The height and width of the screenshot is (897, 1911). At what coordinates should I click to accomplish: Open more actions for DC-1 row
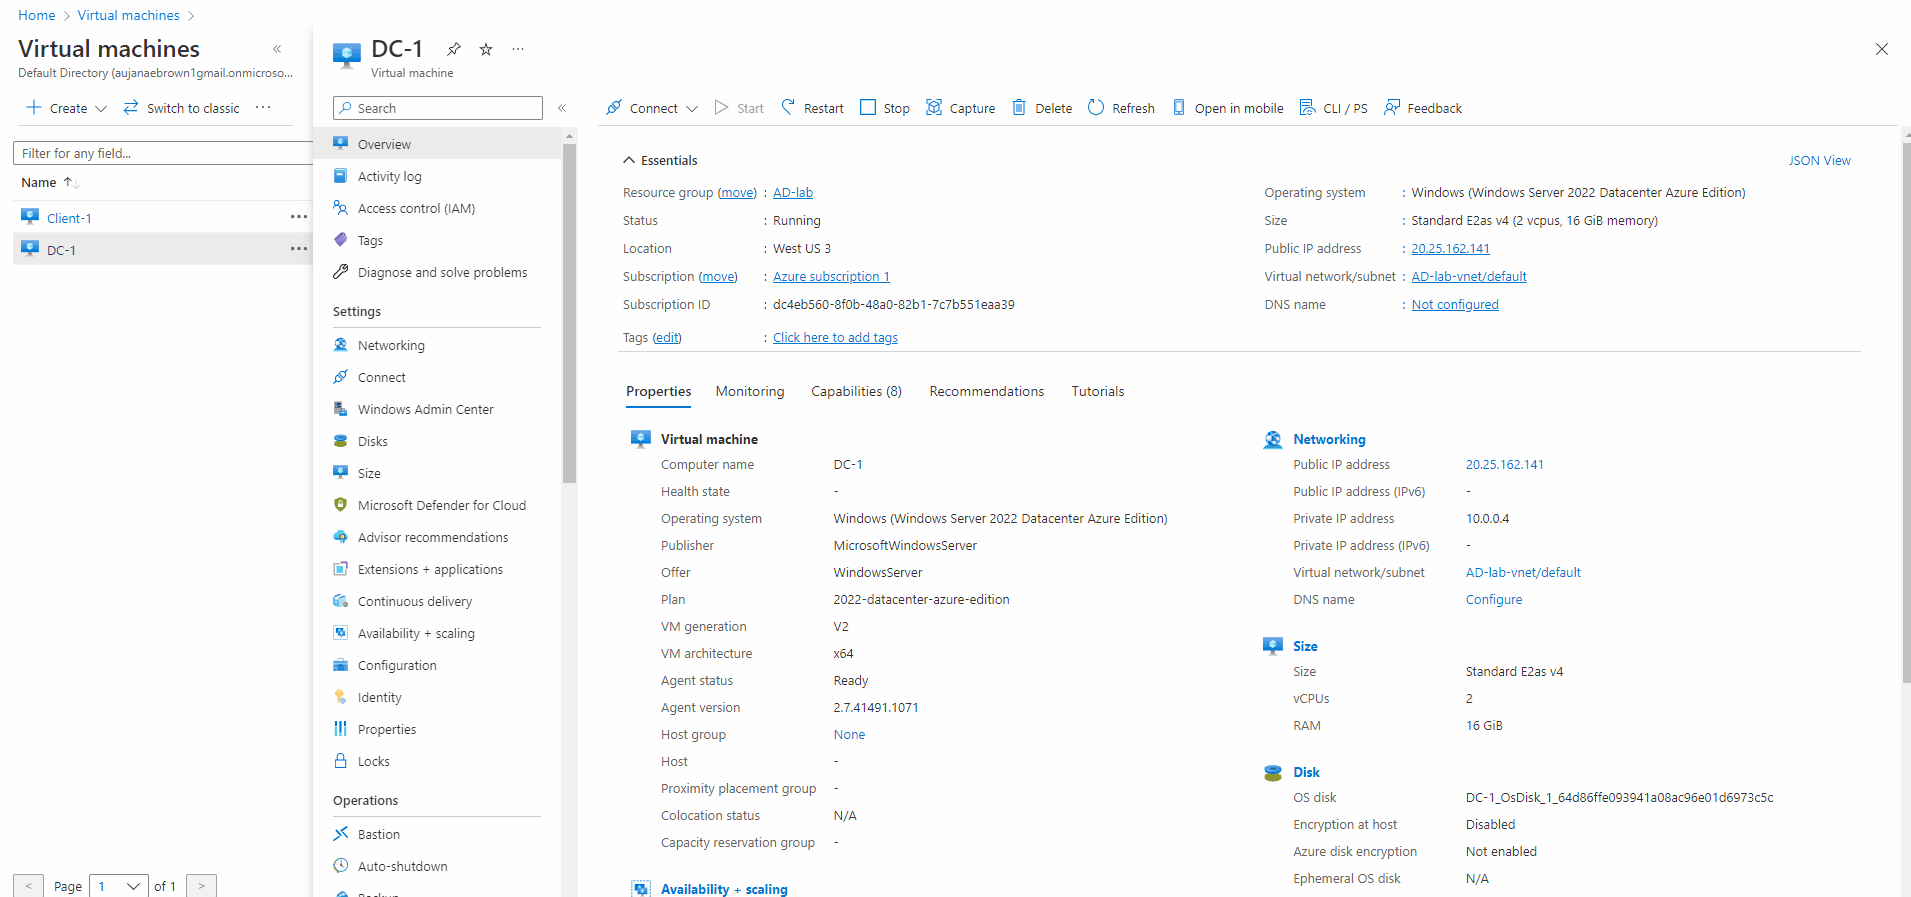pos(299,249)
